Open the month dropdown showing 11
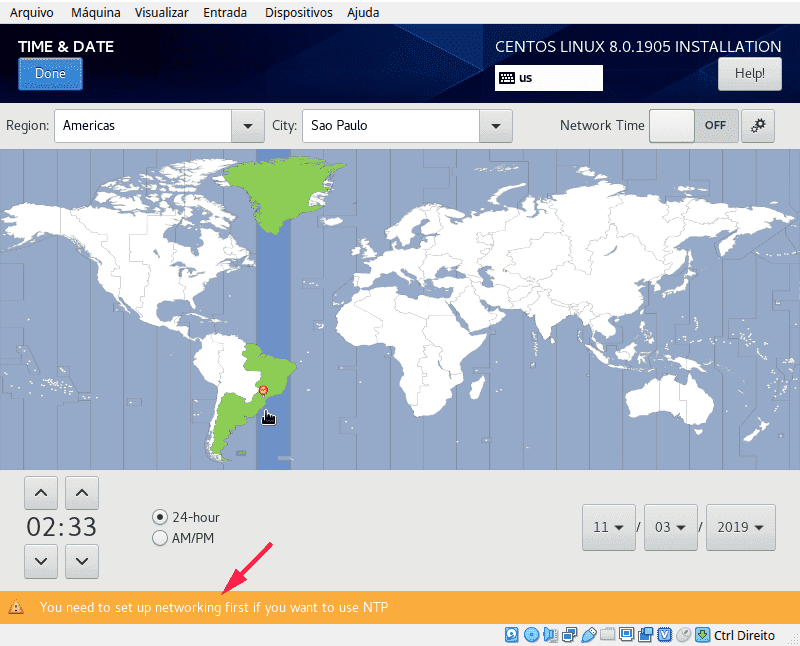This screenshot has height=646, width=800. [609, 527]
